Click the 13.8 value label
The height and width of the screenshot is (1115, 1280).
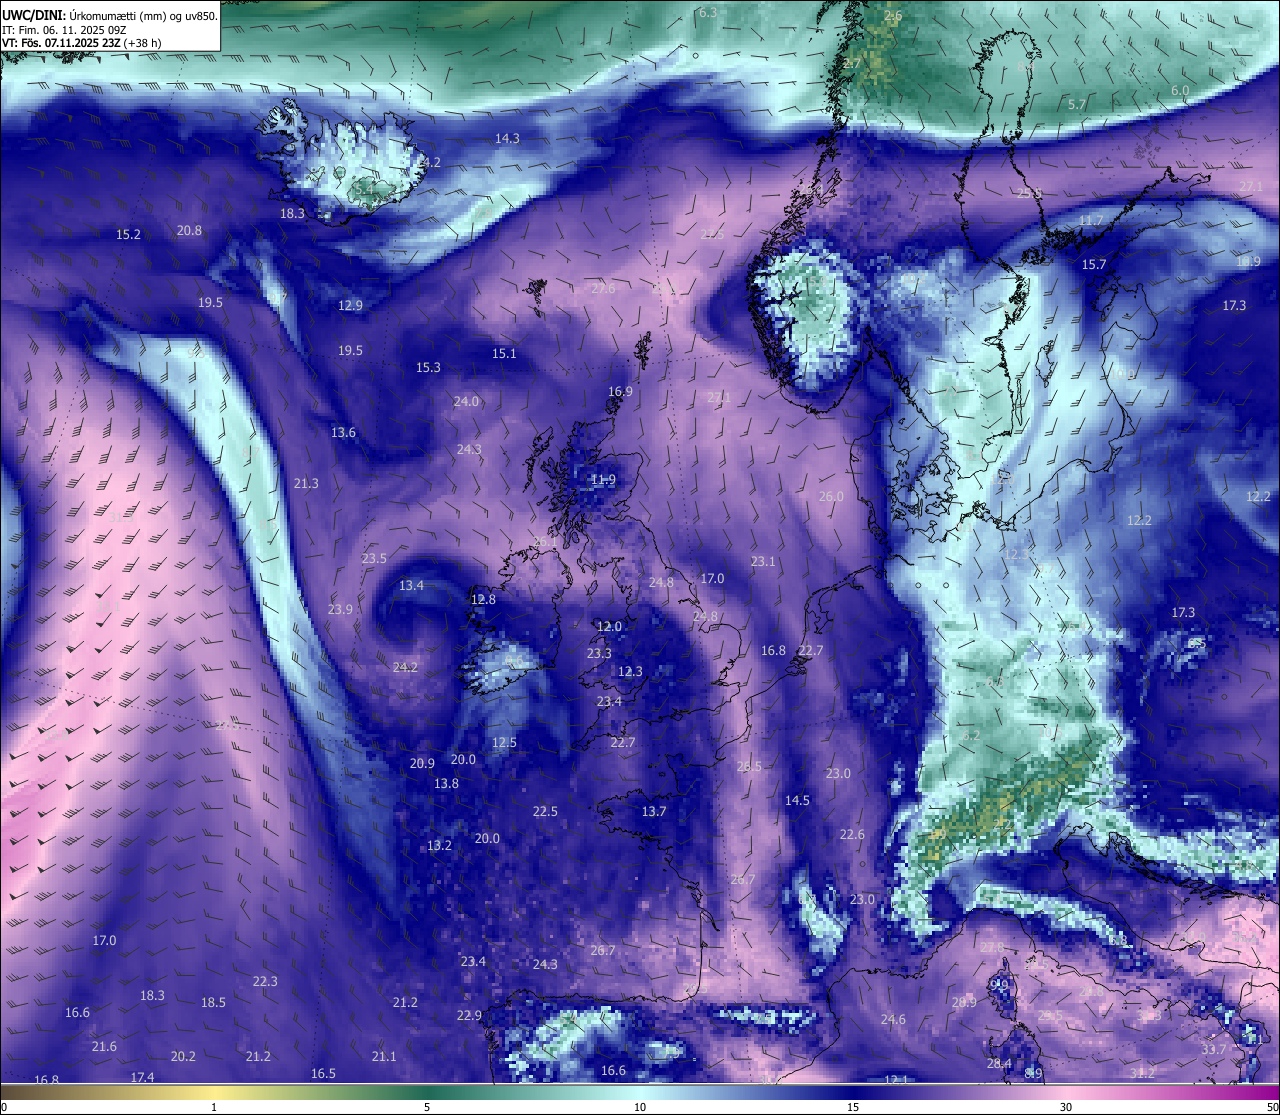click(x=446, y=783)
